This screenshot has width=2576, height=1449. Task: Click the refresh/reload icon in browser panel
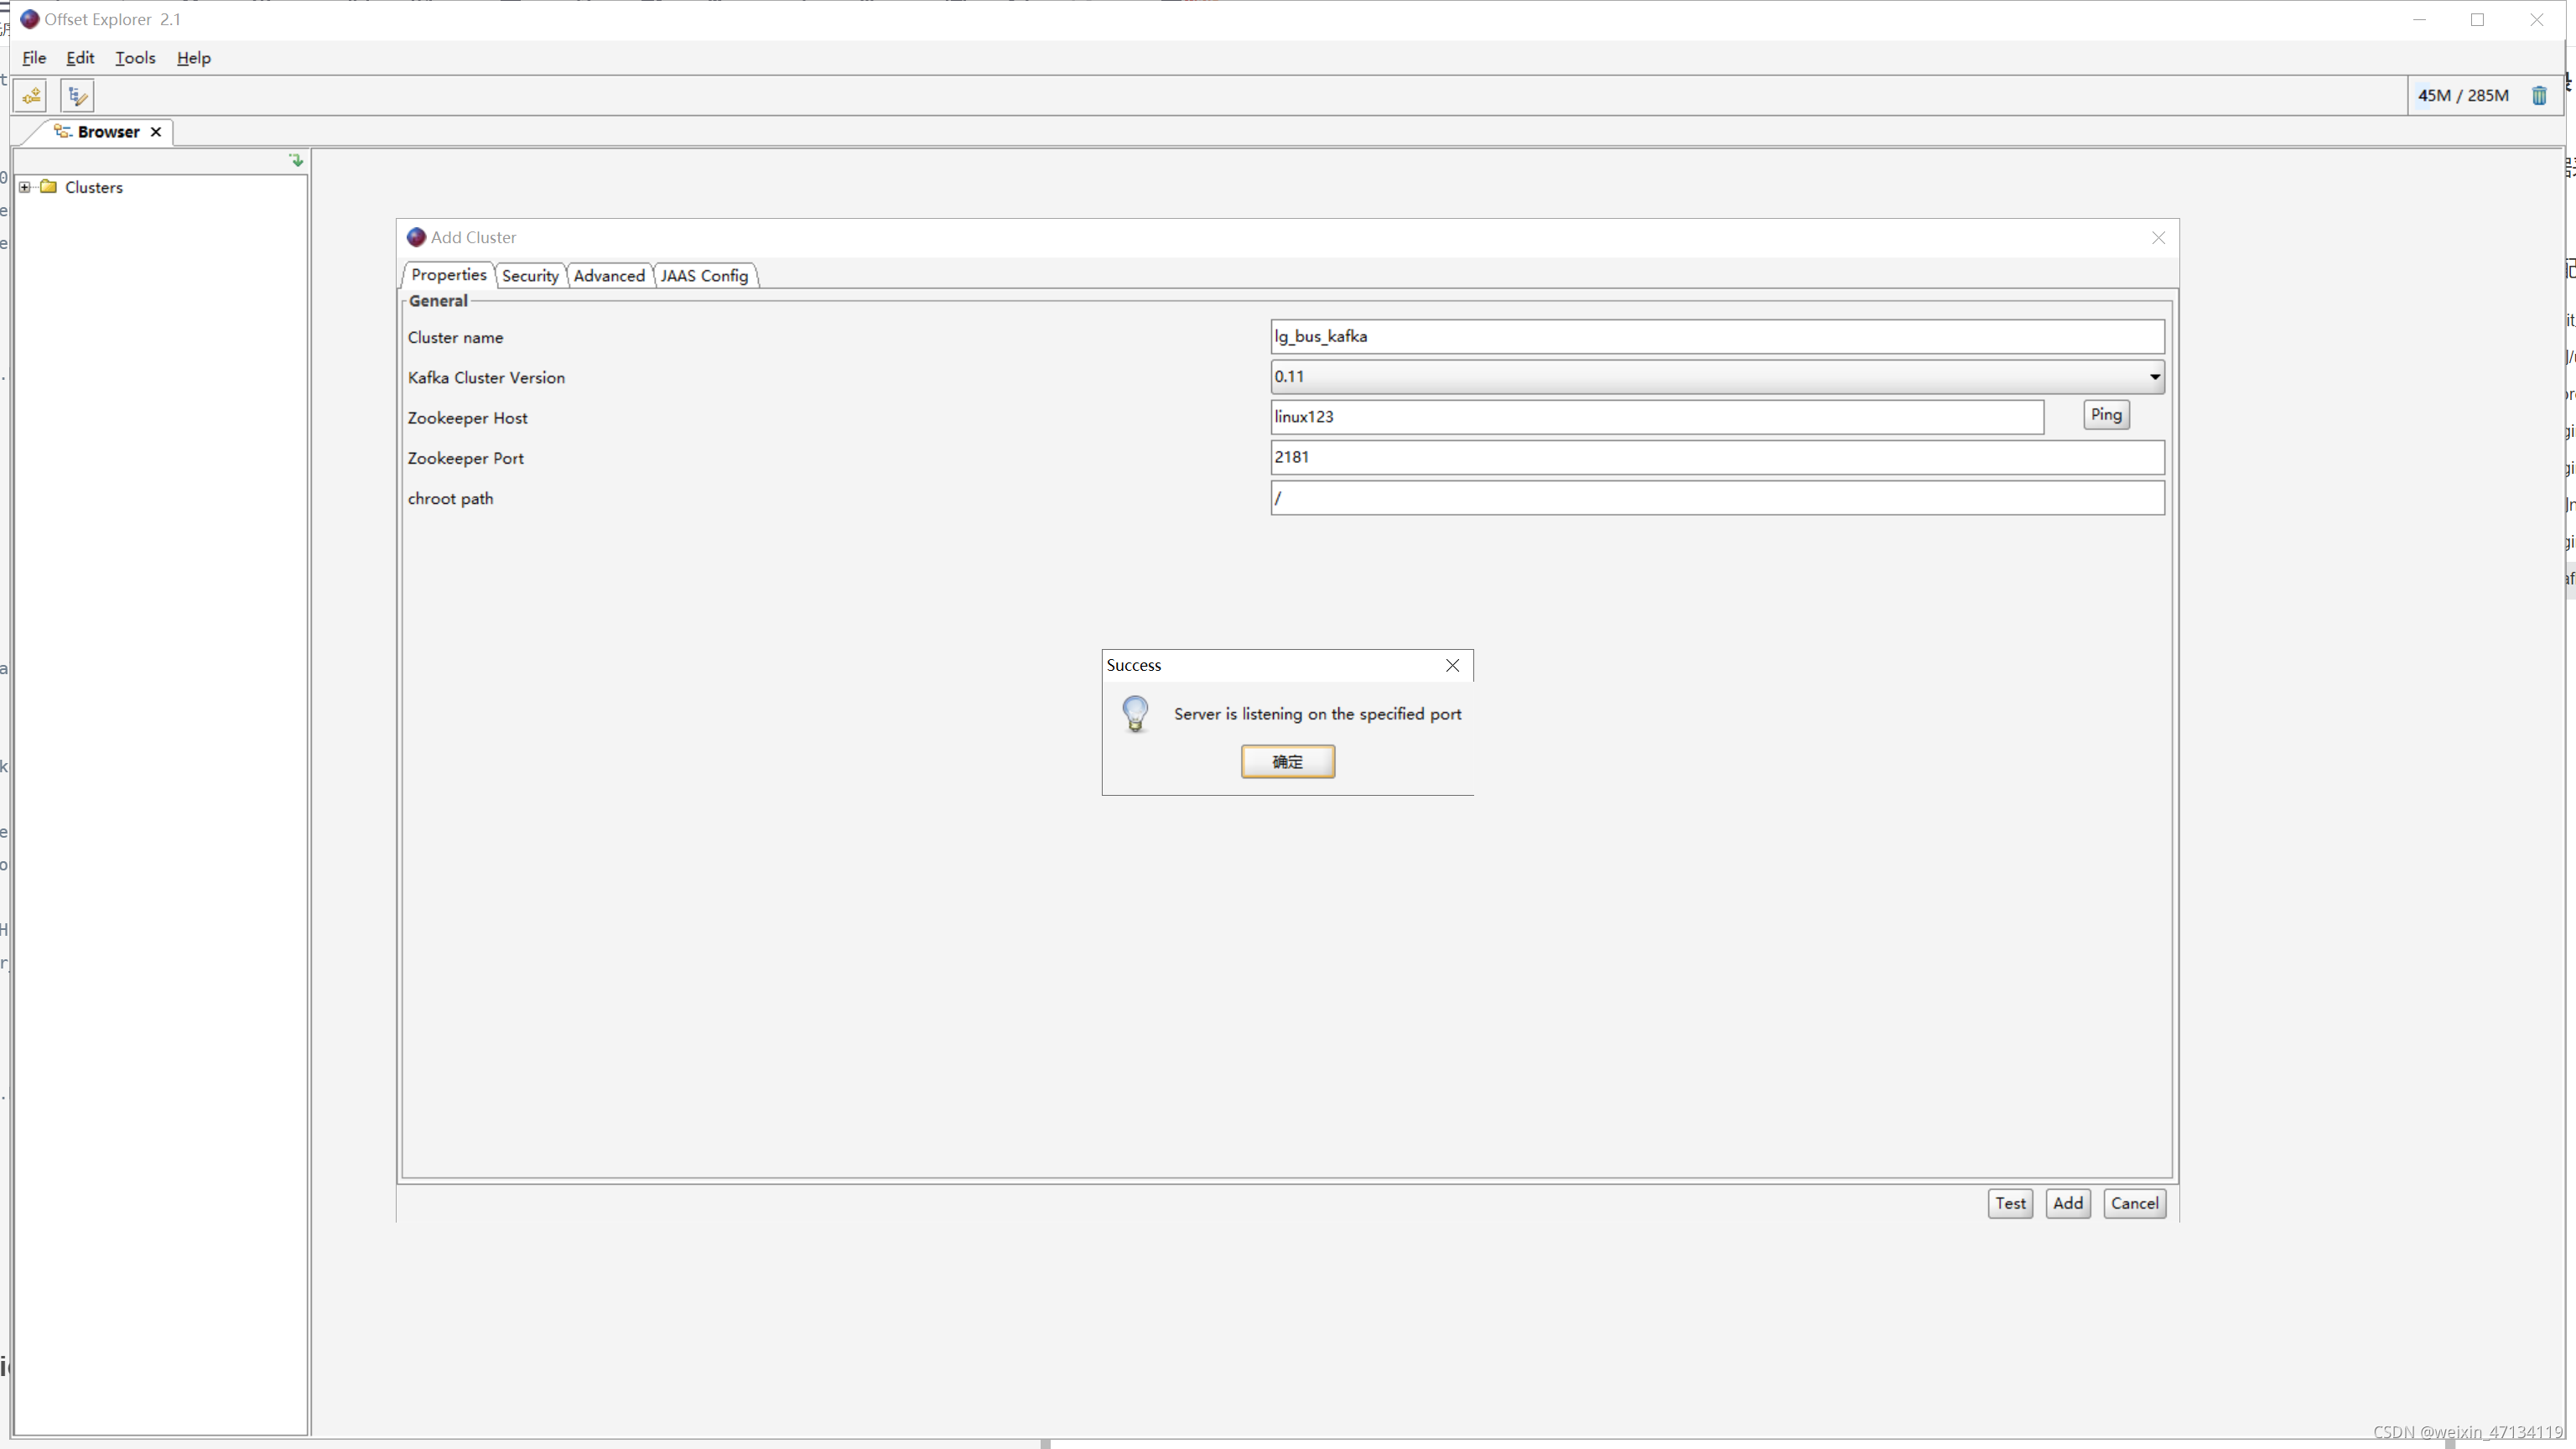pyautogui.click(x=295, y=161)
